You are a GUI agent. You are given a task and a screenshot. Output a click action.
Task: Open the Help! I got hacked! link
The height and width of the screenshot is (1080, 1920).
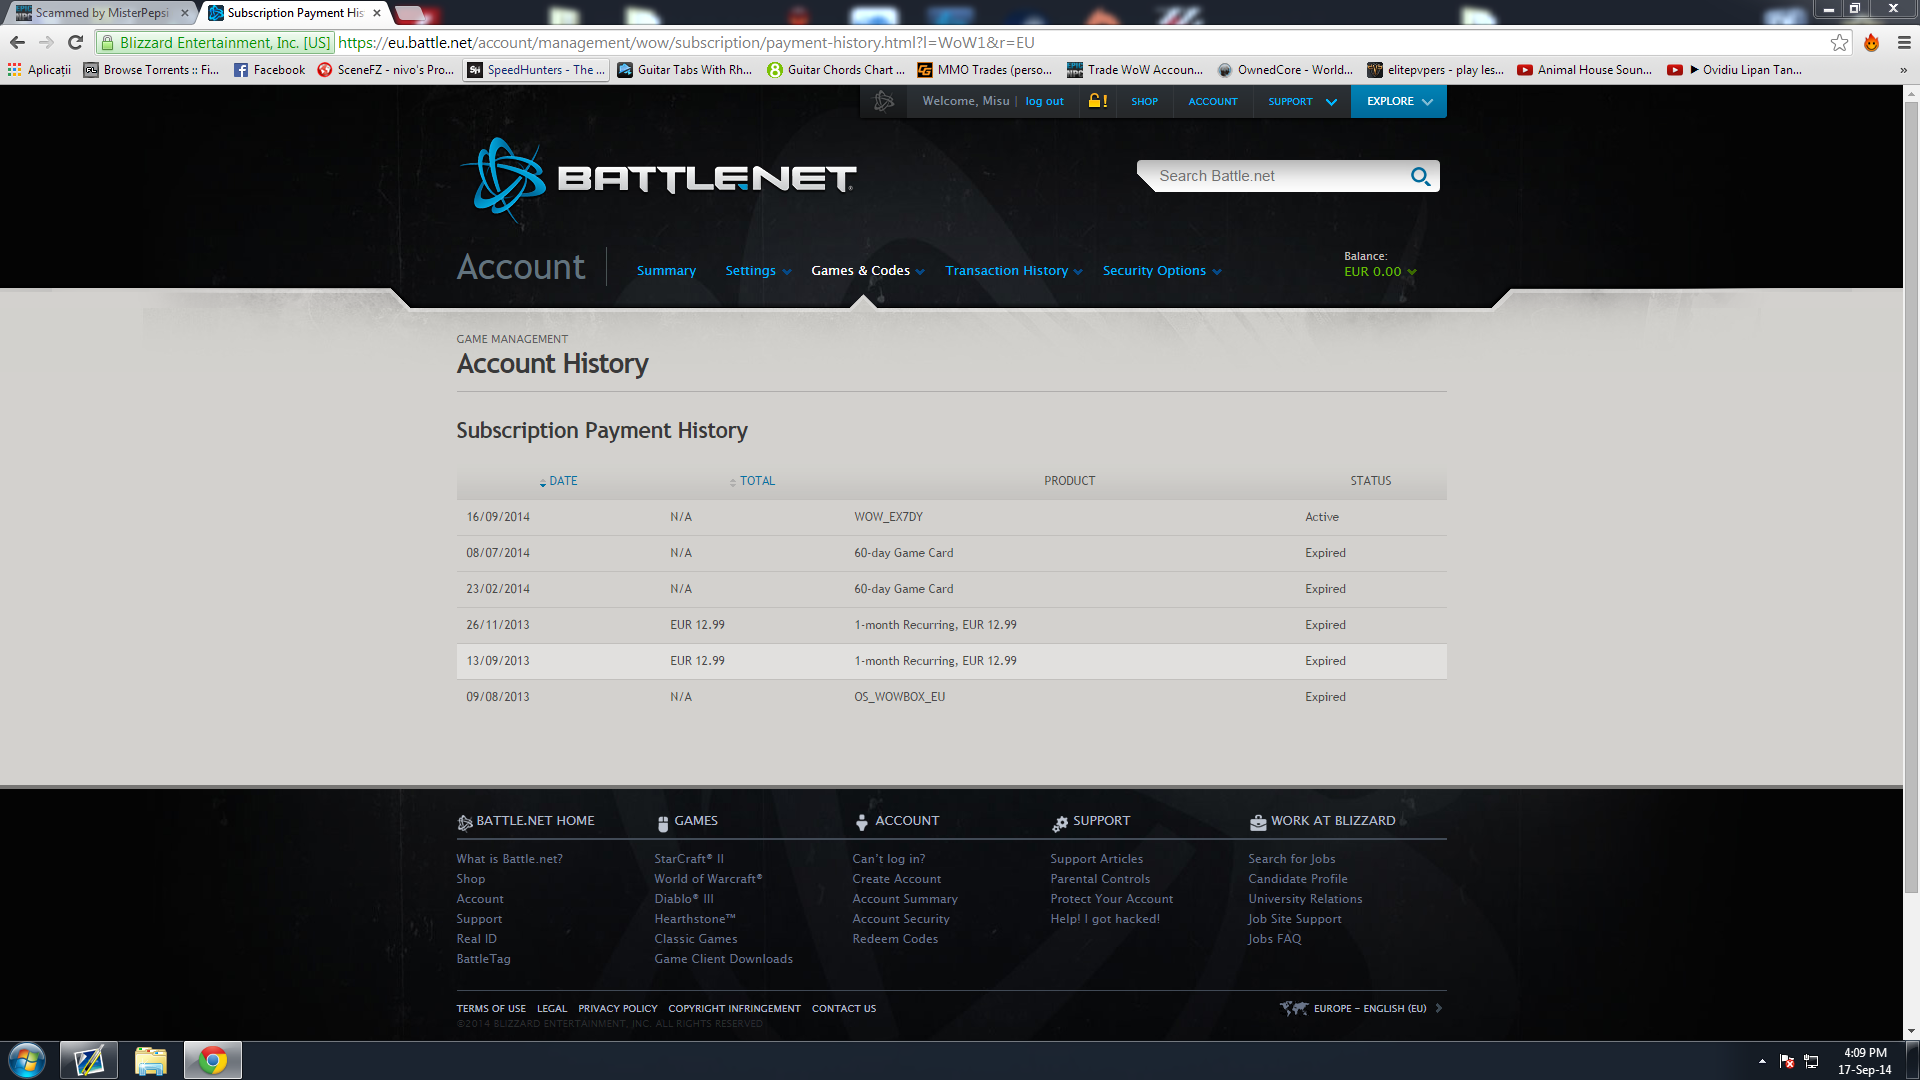tap(1105, 919)
